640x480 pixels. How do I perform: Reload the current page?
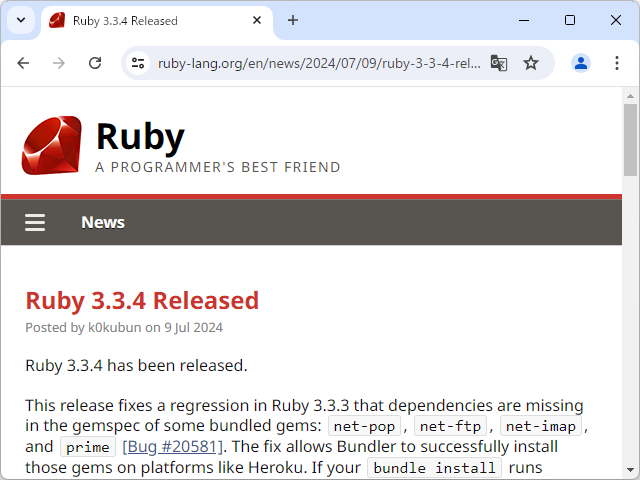[x=95, y=63]
